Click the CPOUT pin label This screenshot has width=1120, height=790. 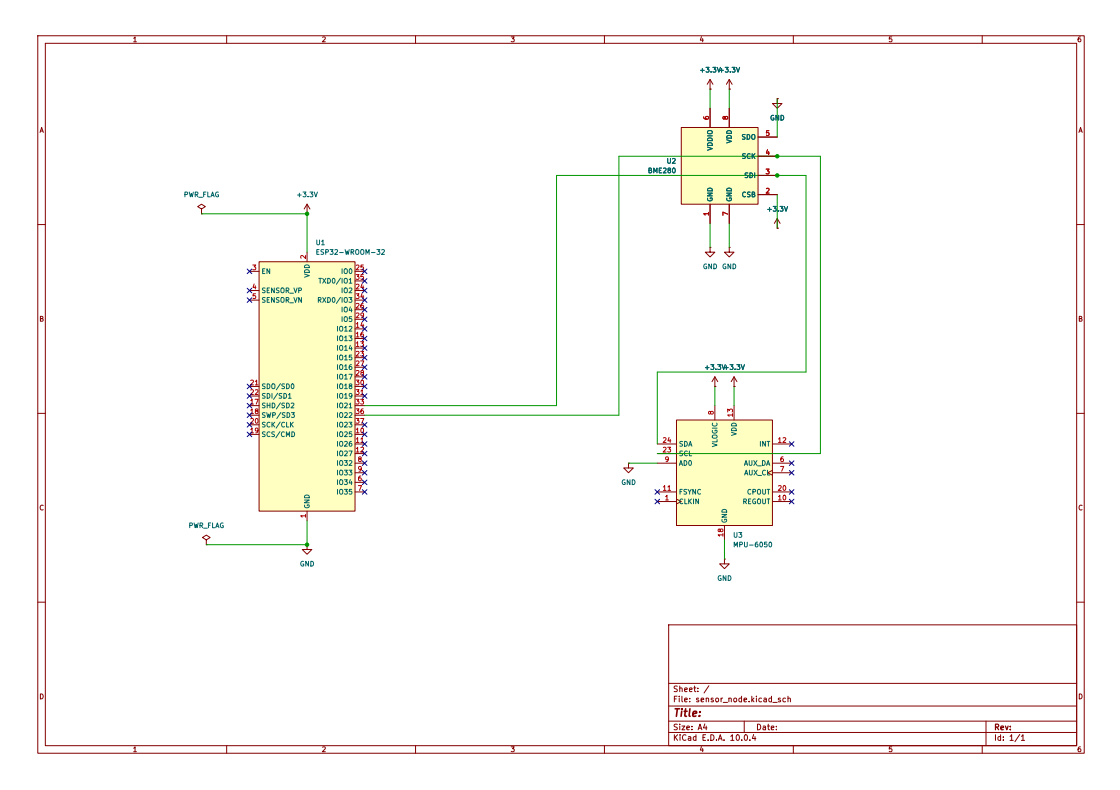pyautogui.click(x=759, y=492)
